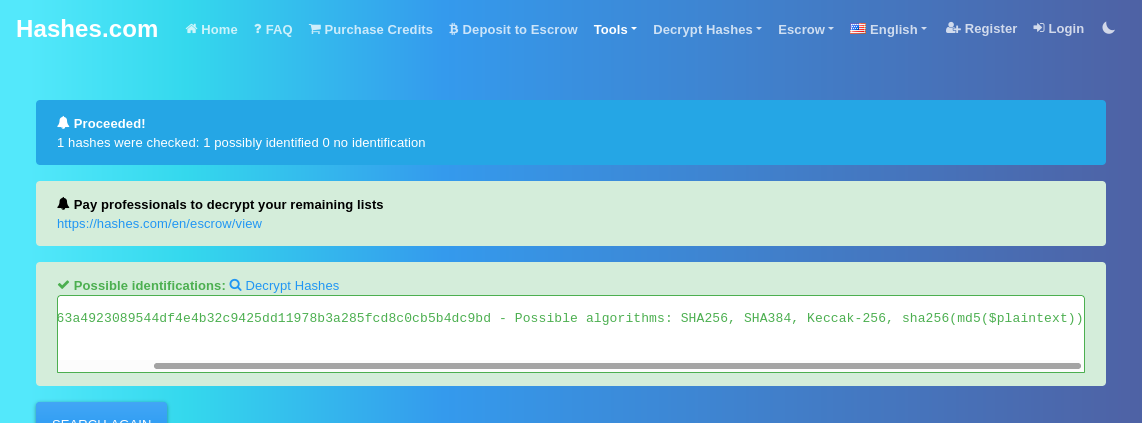Click the Home house icon
This screenshot has height=423, width=1142.
pos(192,29)
